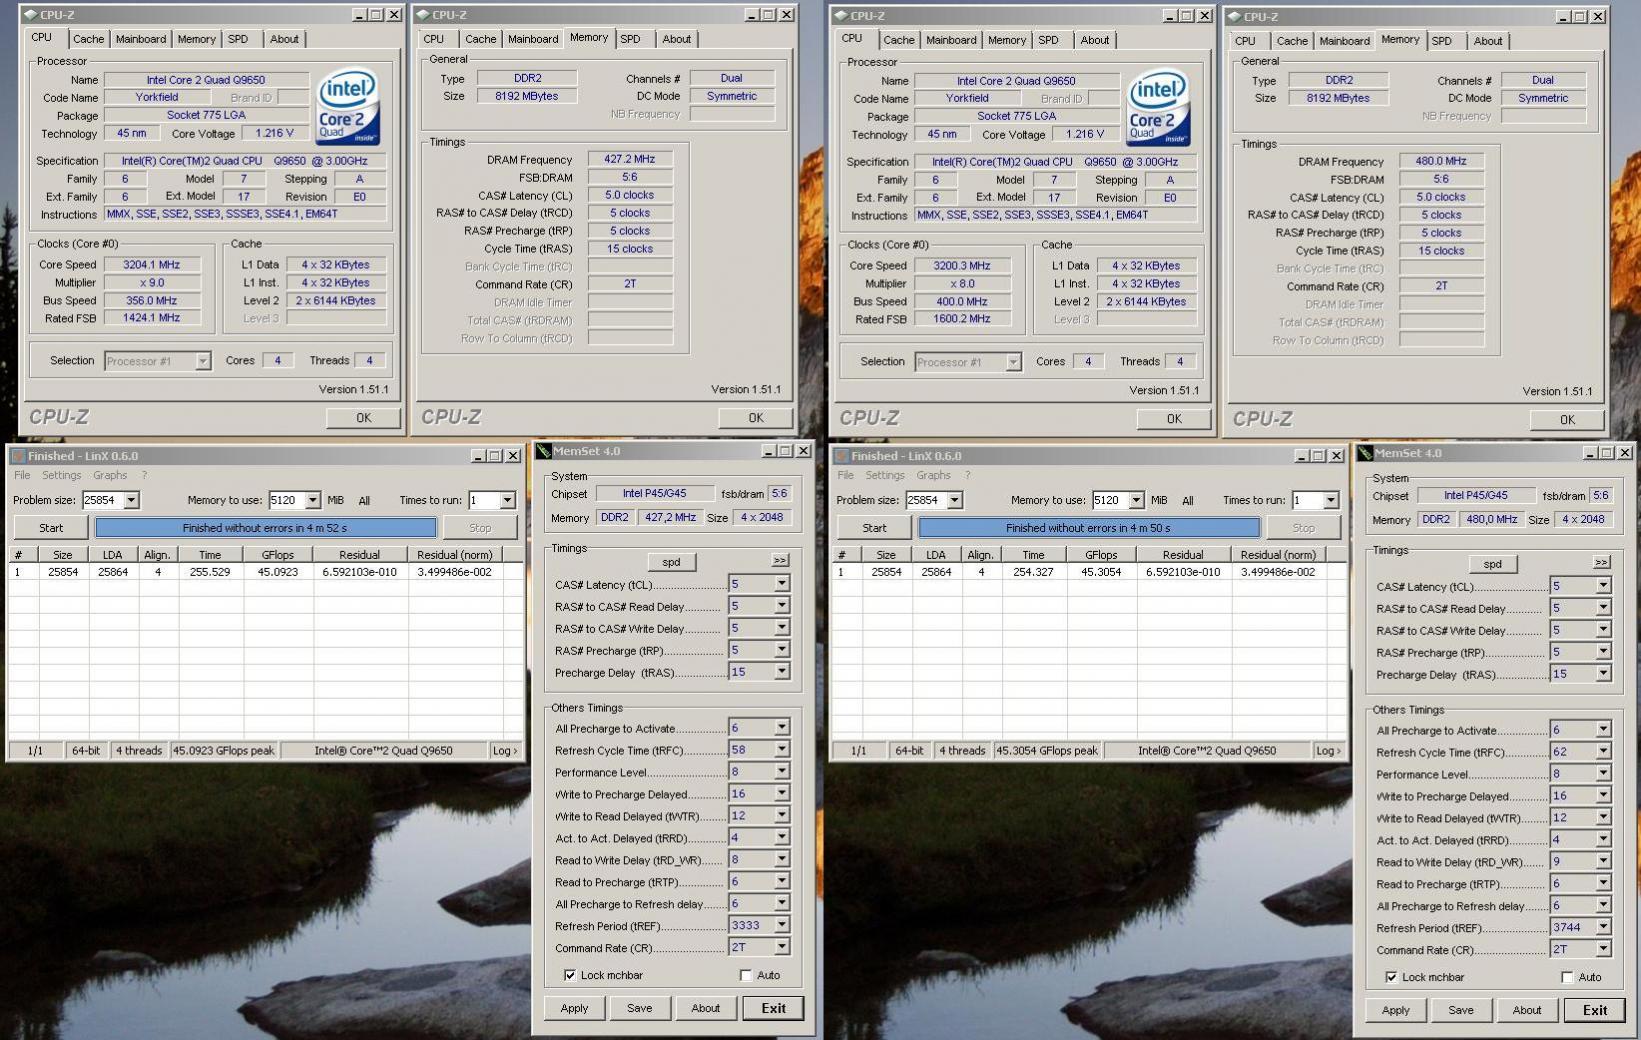This screenshot has width=1641, height=1040.
Task: Open the Log in LinX with 45.3054 GFlops peak
Action: click(x=1328, y=750)
